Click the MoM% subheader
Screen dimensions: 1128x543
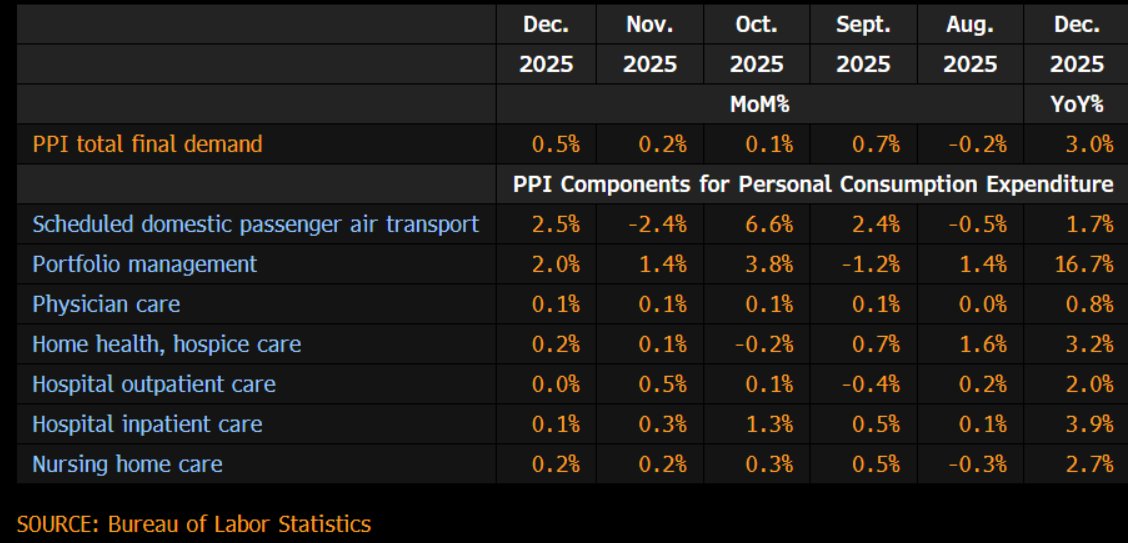click(759, 103)
